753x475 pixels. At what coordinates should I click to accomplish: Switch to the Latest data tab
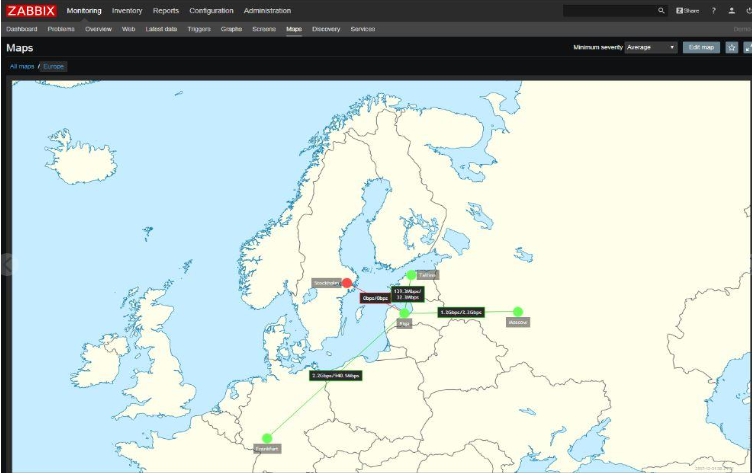pyautogui.click(x=161, y=29)
